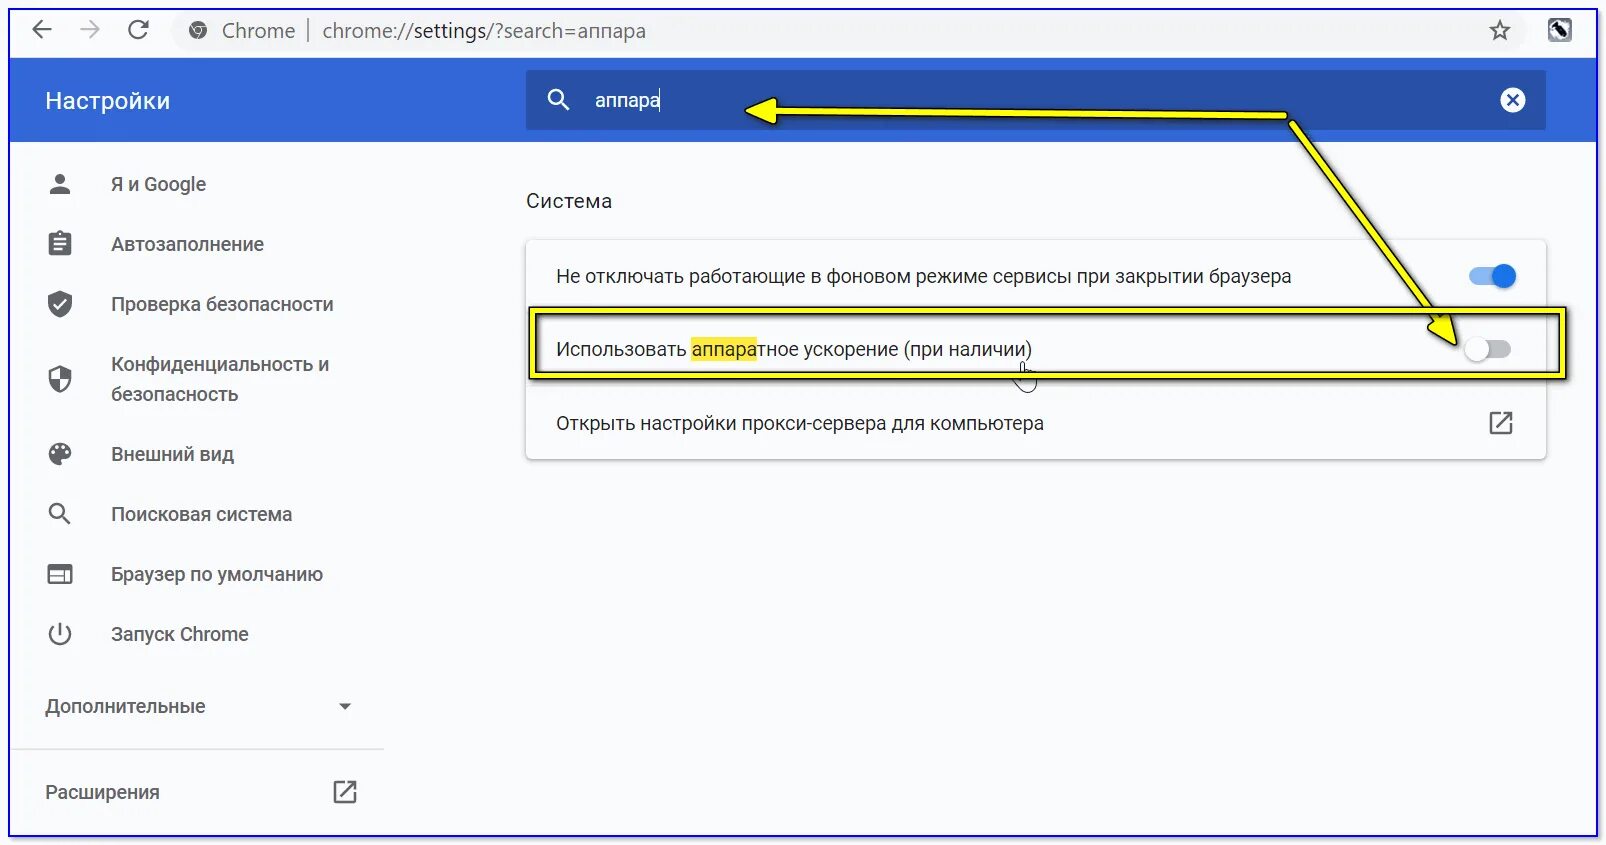Screen dimensions: 1606x845
Task: Bookmark this page with the star icon
Action: tap(1499, 31)
